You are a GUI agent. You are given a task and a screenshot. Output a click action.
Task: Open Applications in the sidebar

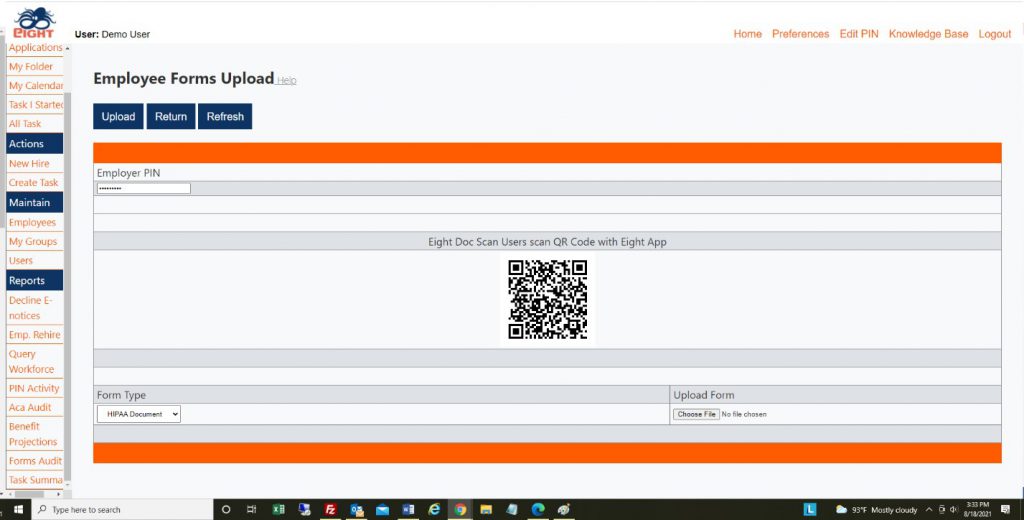tap(35, 48)
